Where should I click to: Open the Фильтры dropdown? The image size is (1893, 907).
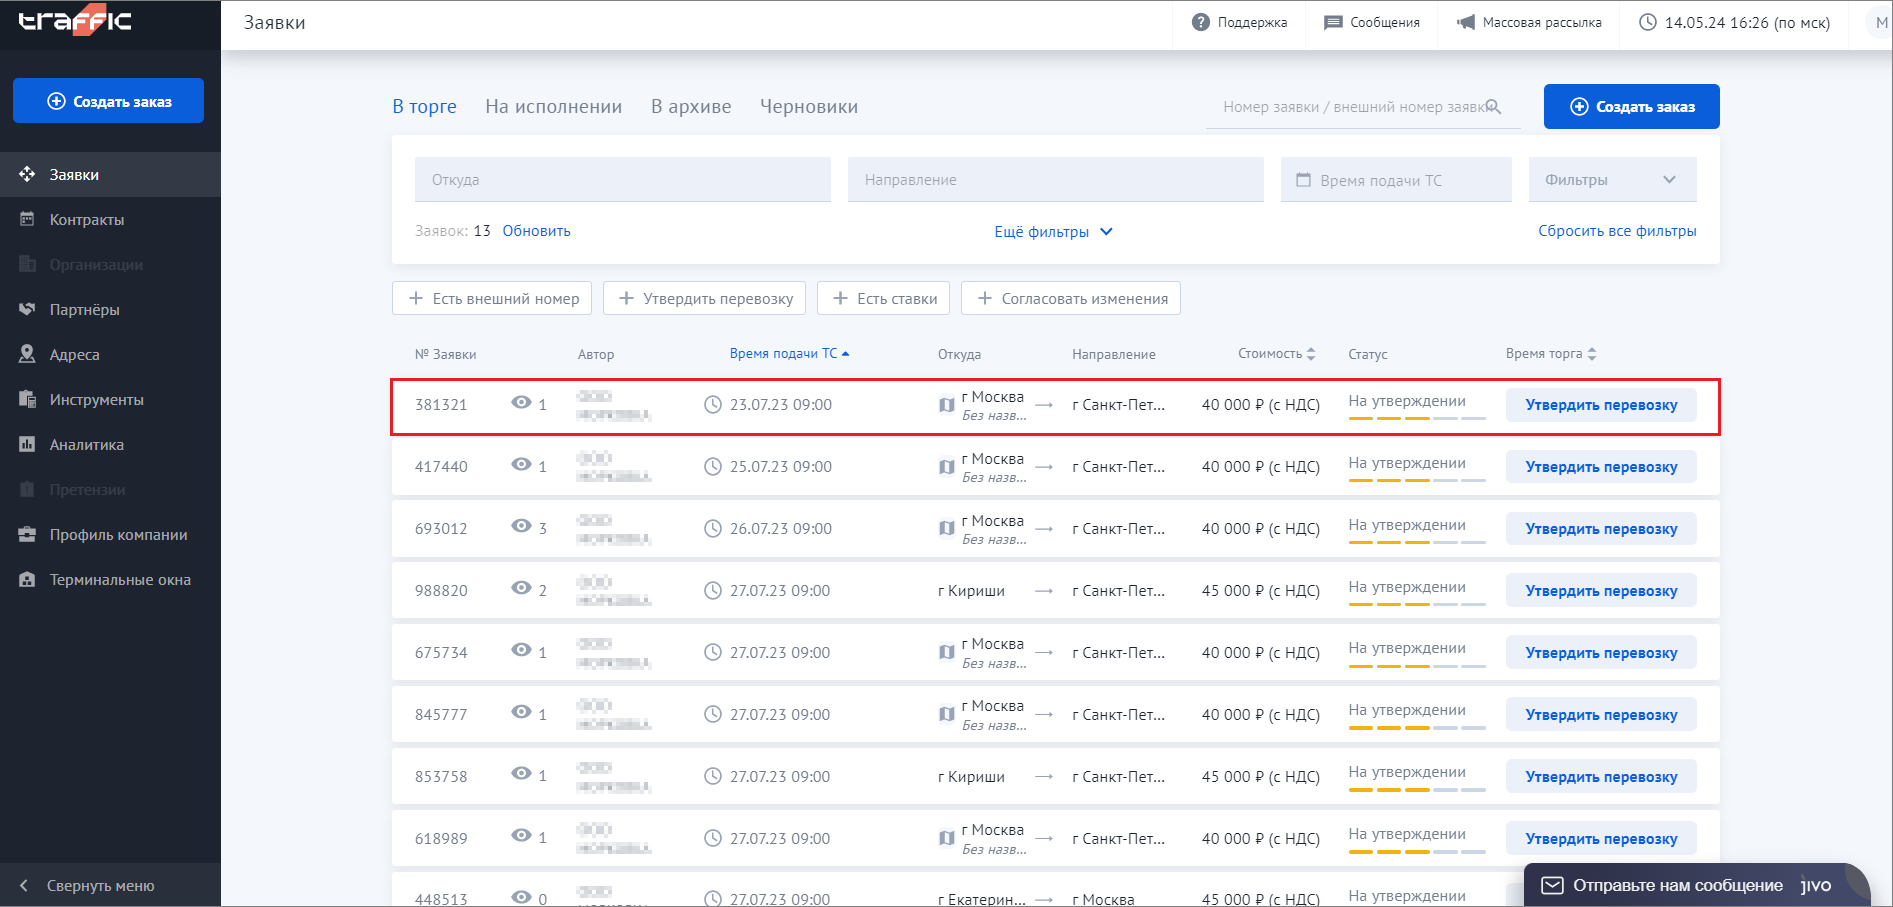pyautogui.click(x=1612, y=179)
